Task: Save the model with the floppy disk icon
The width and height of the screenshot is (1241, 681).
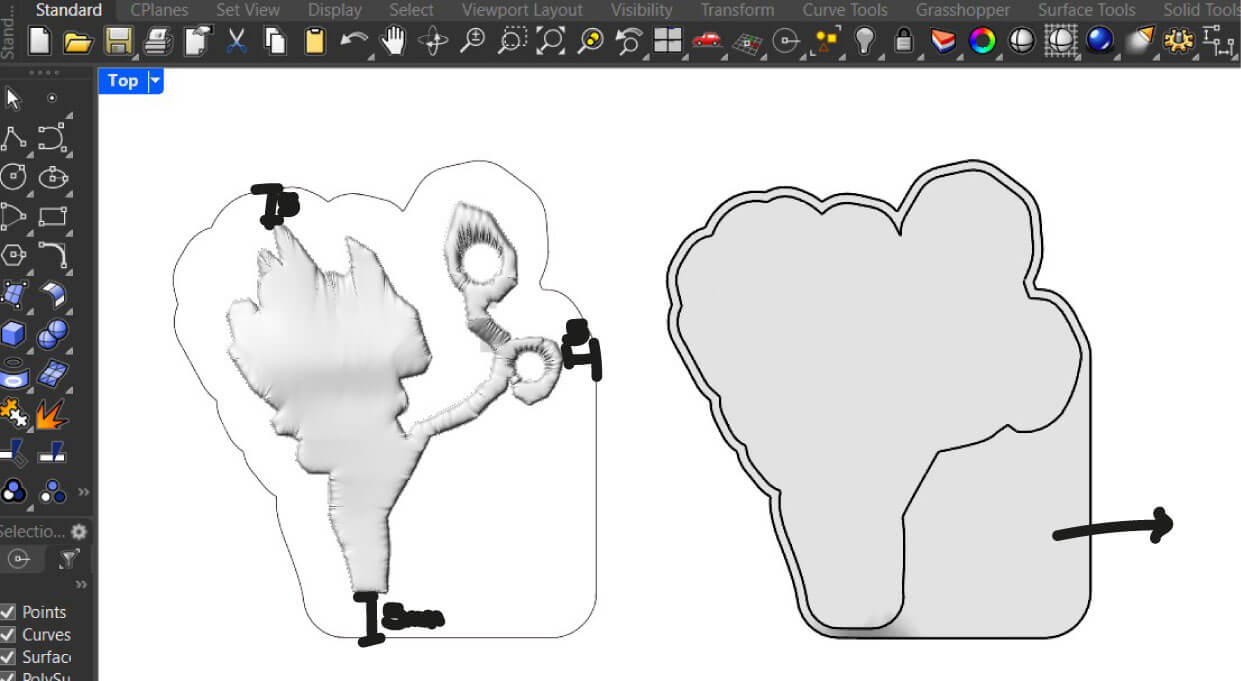Action: click(x=118, y=41)
